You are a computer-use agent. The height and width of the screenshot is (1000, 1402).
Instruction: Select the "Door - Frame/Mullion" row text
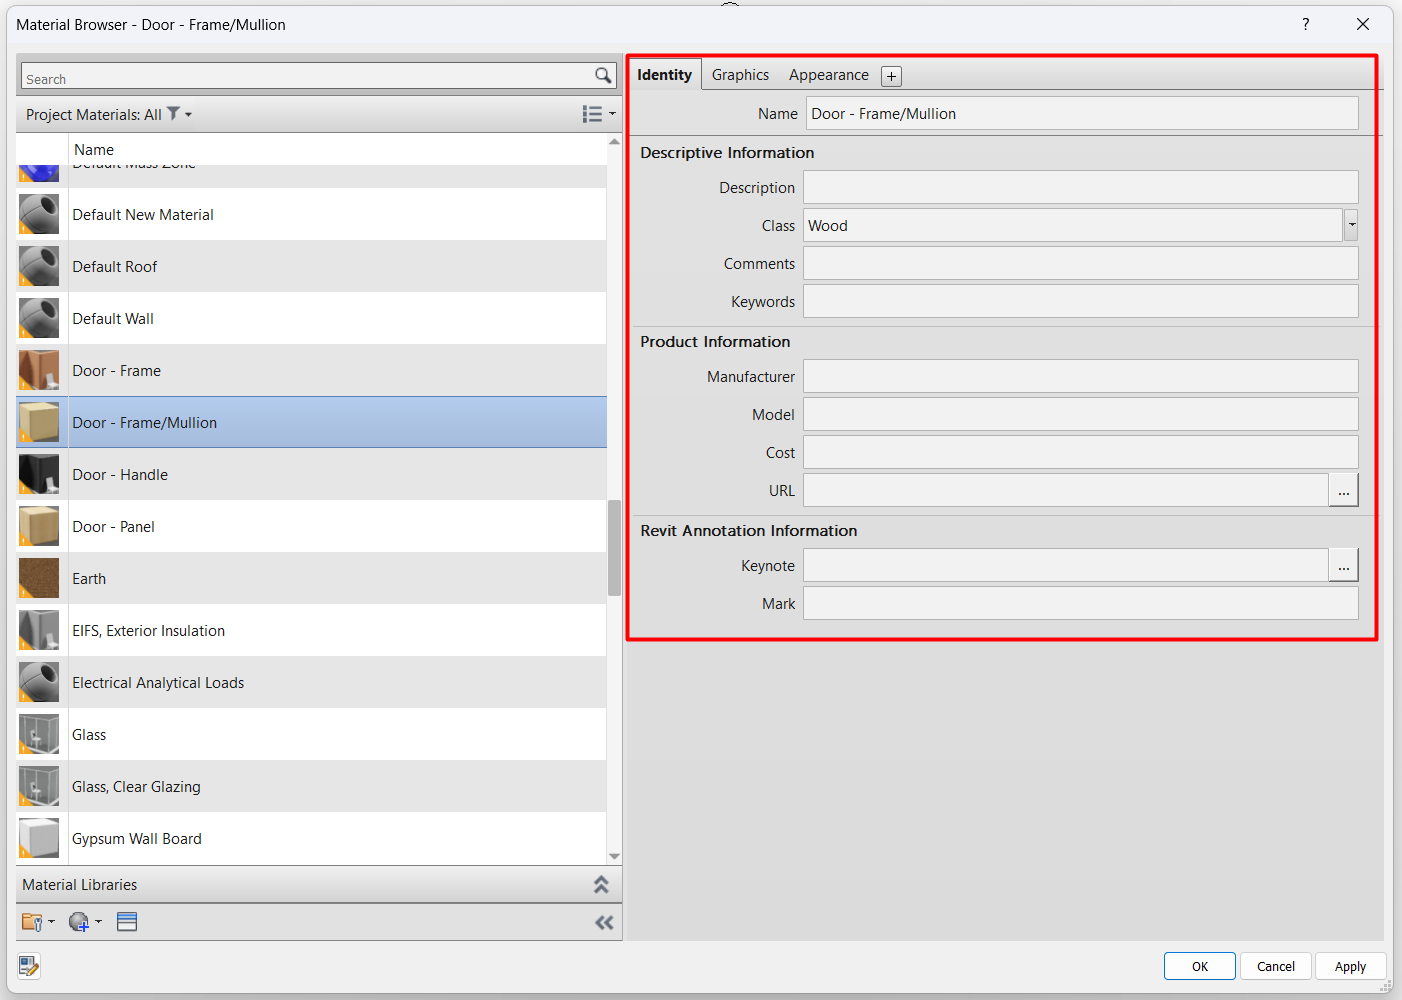tap(144, 422)
